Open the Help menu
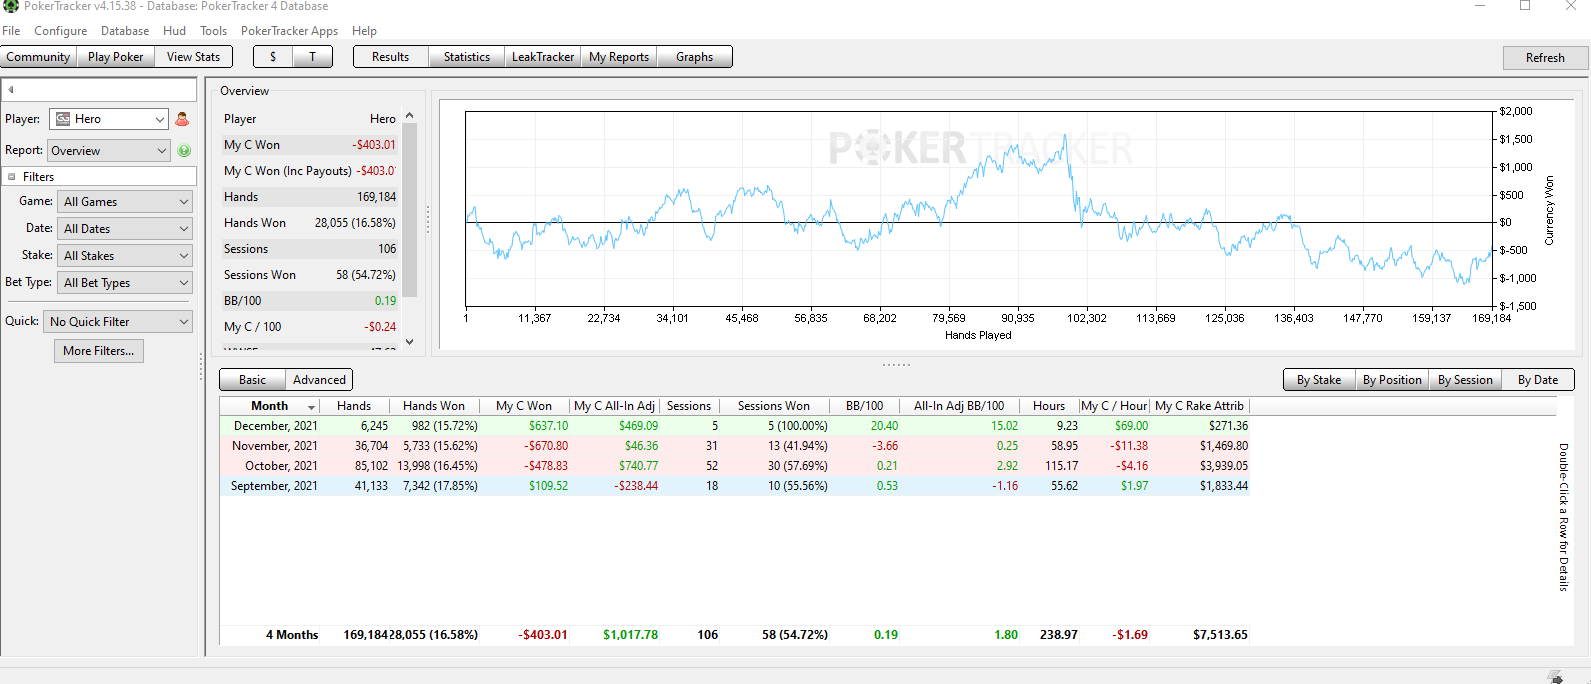 pyautogui.click(x=365, y=31)
